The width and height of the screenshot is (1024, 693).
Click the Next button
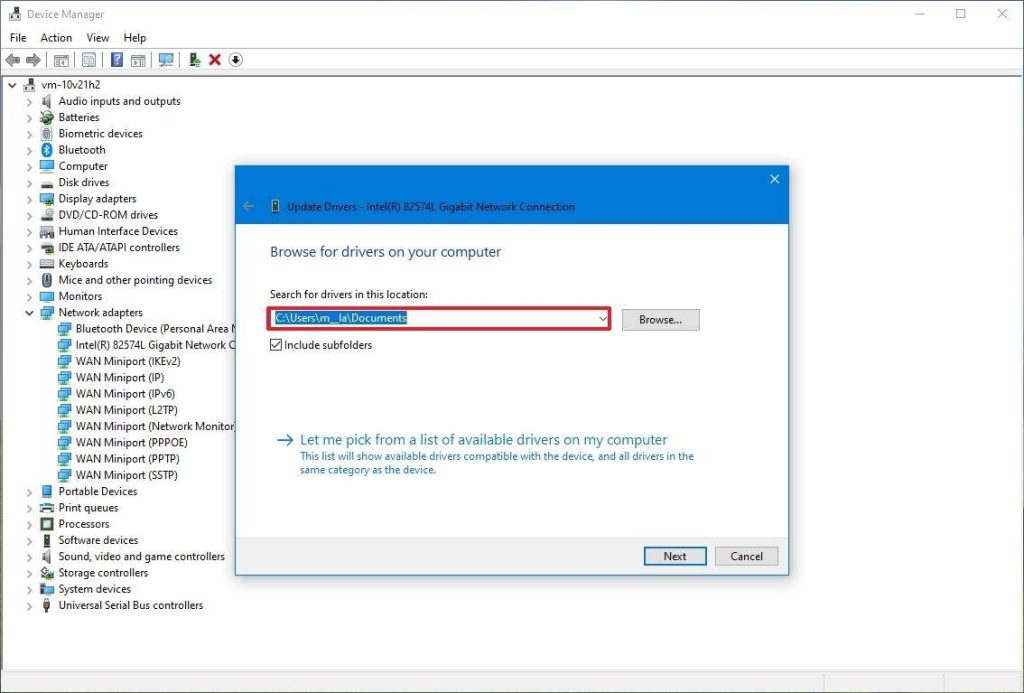pos(675,556)
